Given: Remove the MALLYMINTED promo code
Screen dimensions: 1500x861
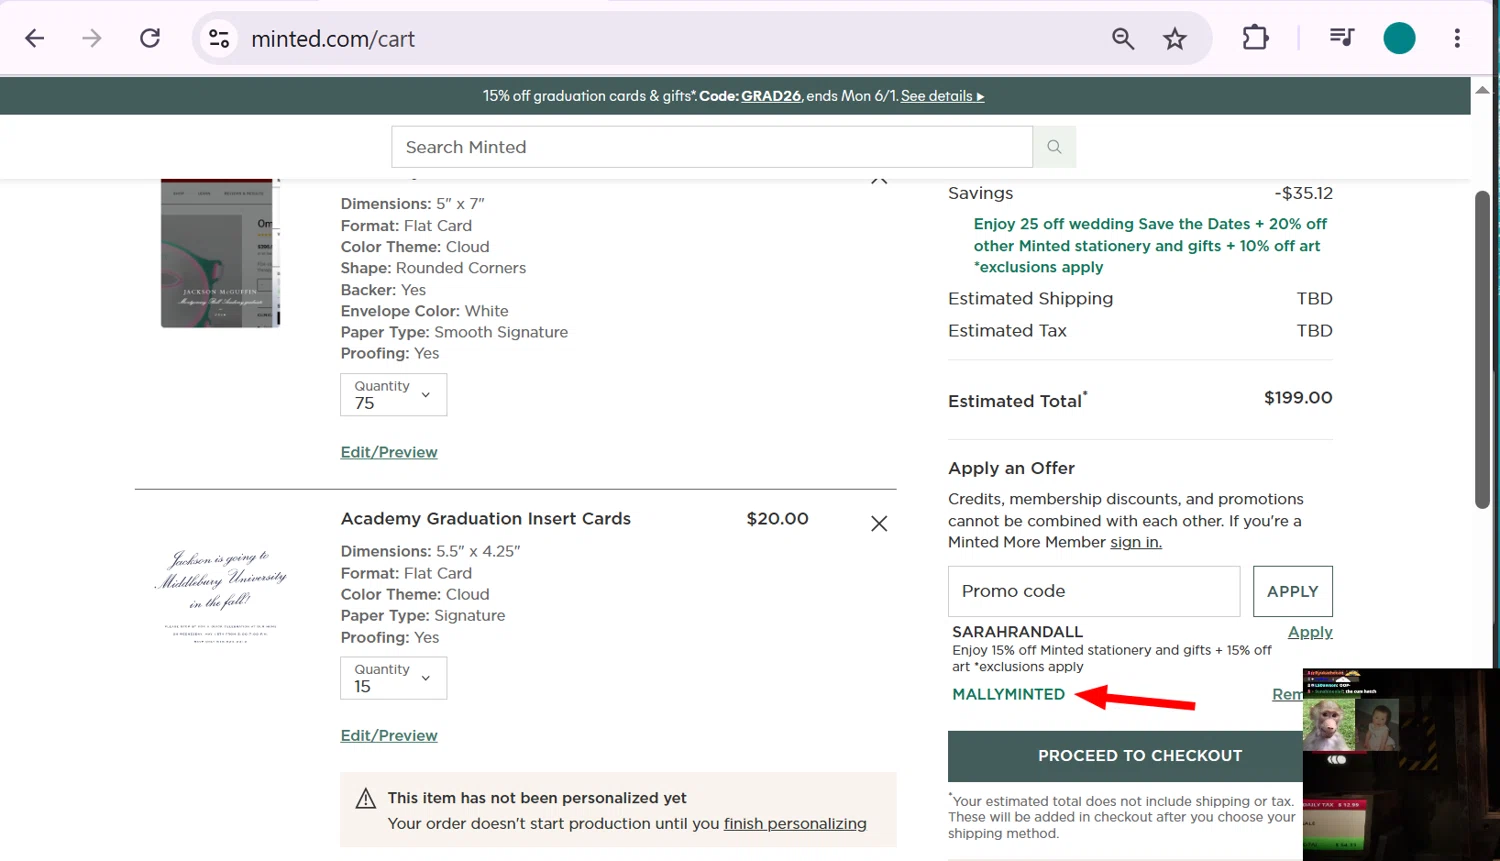Looking at the screenshot, I should (1287, 694).
